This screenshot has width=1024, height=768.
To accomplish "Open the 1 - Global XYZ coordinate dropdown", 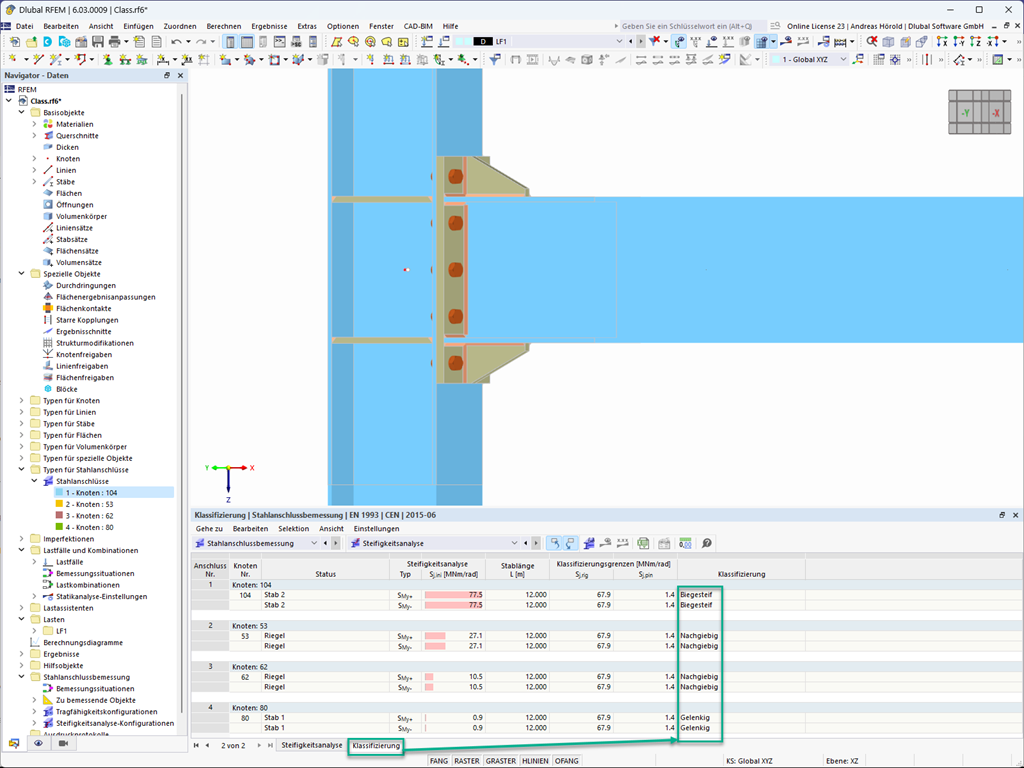I will [842, 59].
